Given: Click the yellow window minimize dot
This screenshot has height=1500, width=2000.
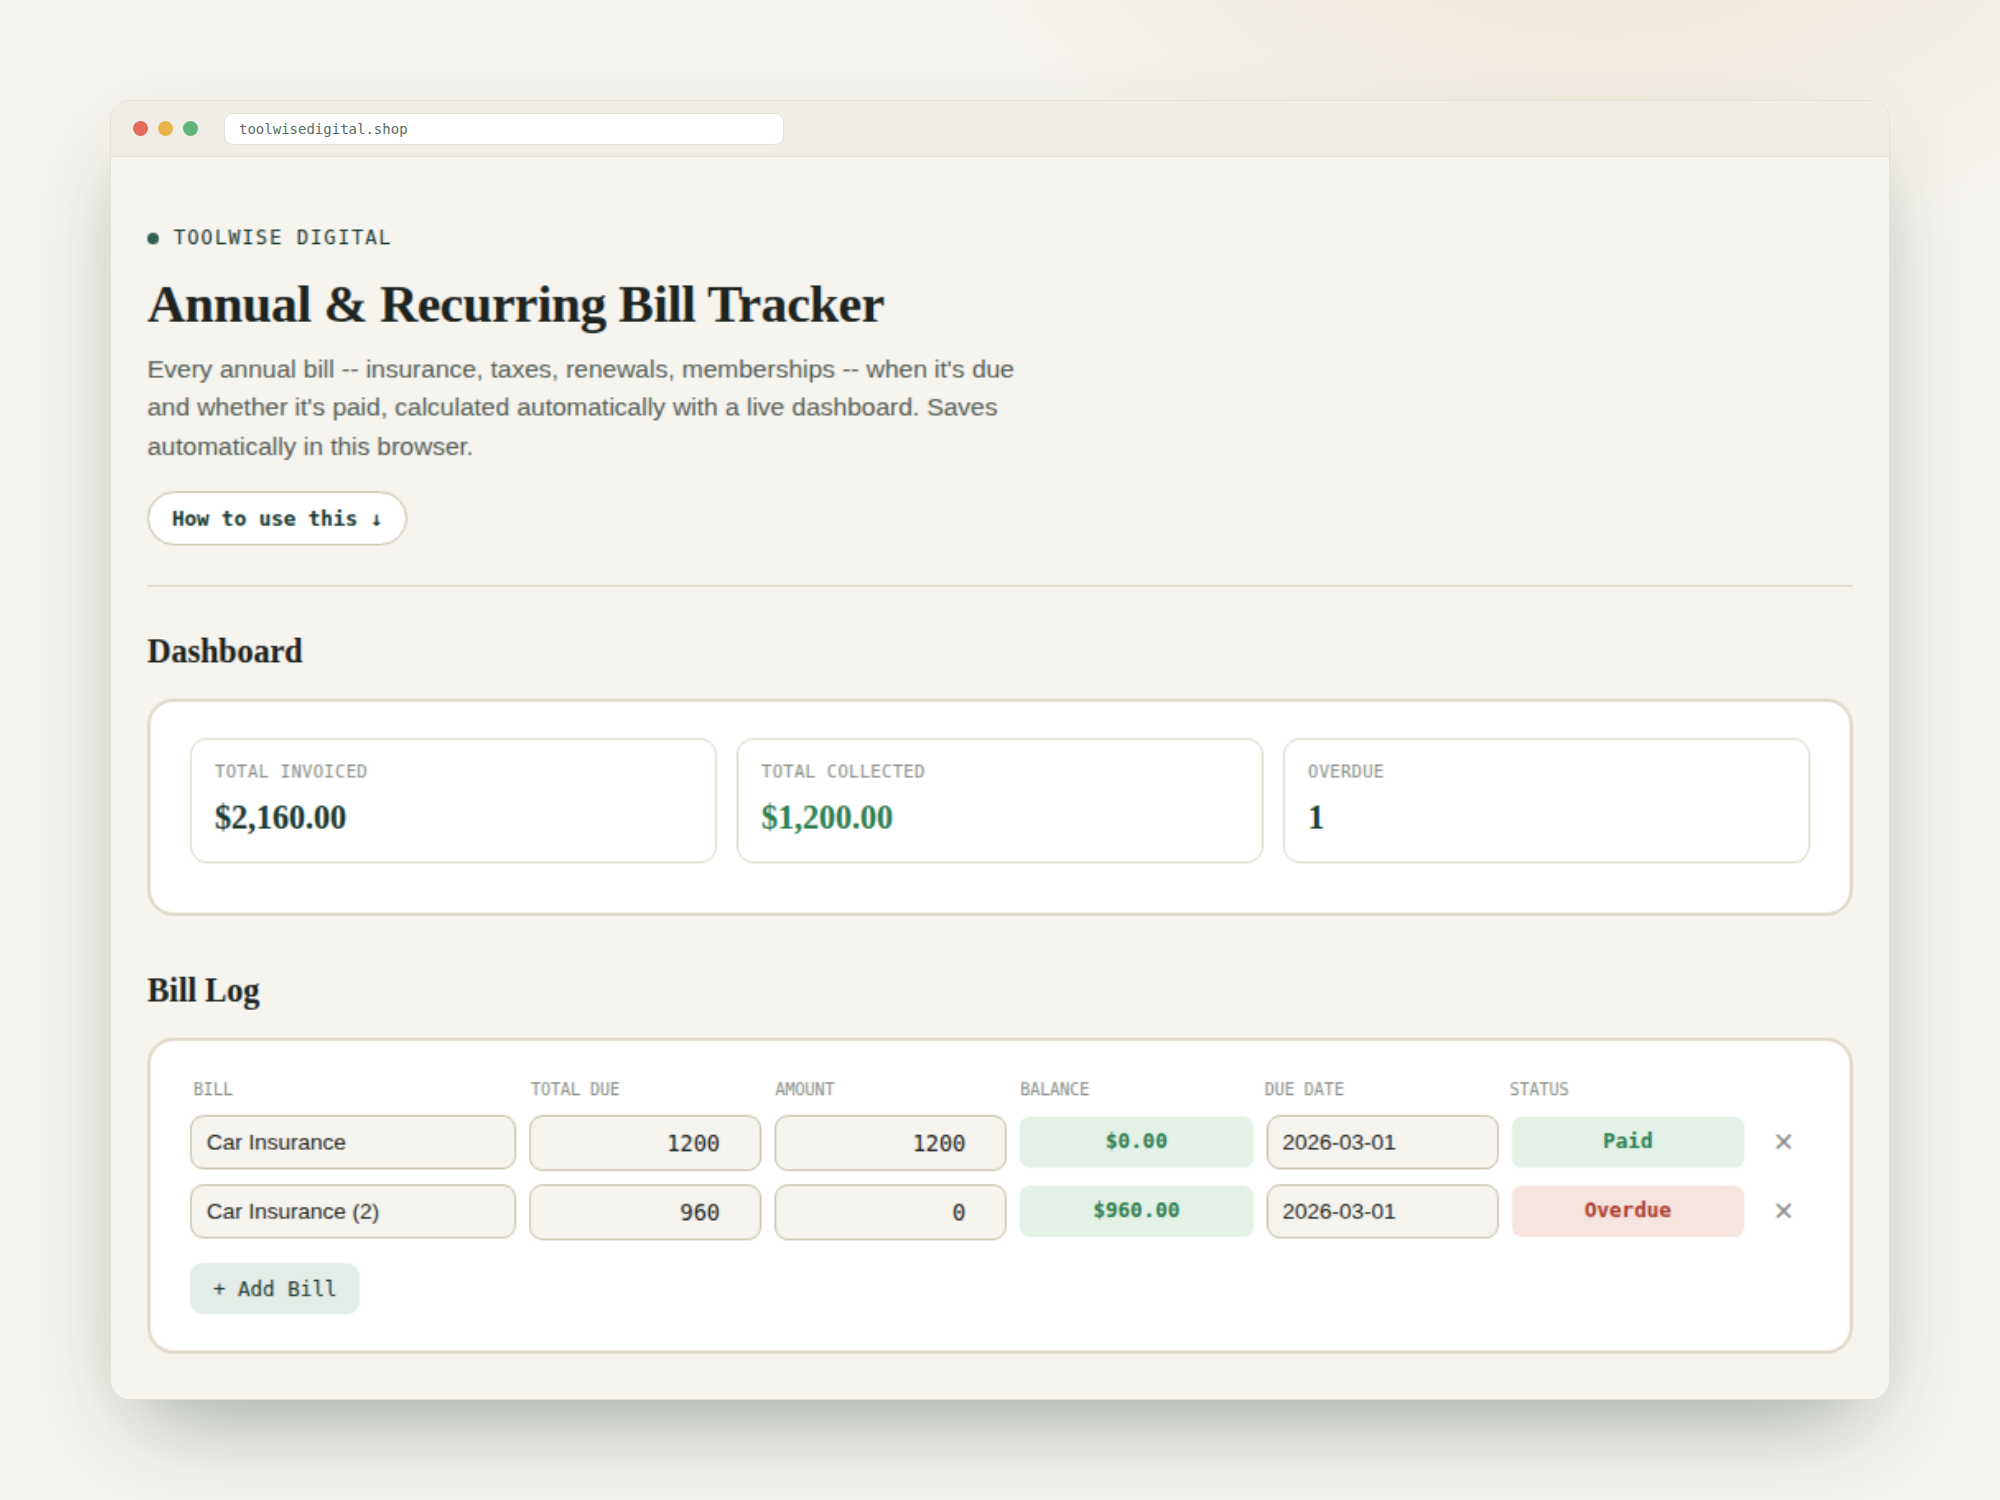Looking at the screenshot, I should click(x=166, y=128).
